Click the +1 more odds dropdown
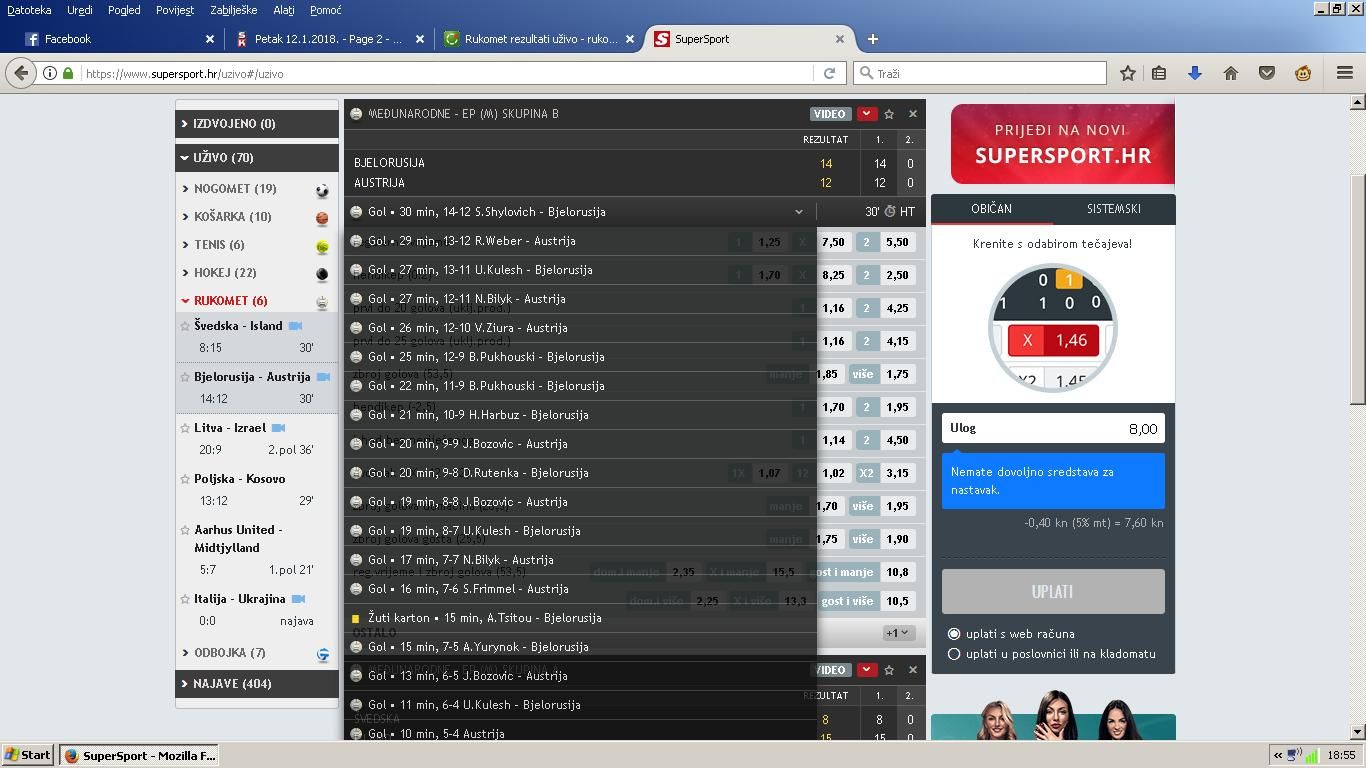Screen dimensions: 1366x768 pyautogui.click(x=897, y=633)
